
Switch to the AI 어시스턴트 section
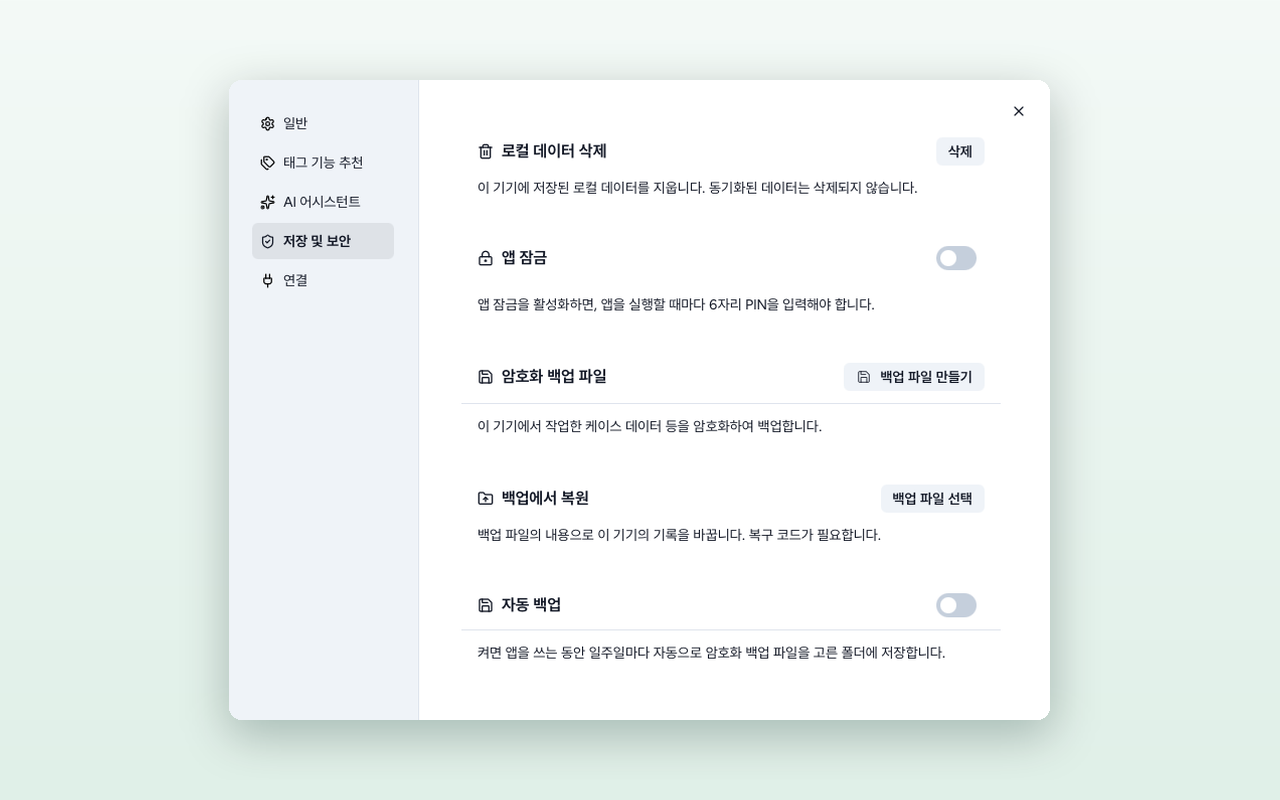point(323,202)
